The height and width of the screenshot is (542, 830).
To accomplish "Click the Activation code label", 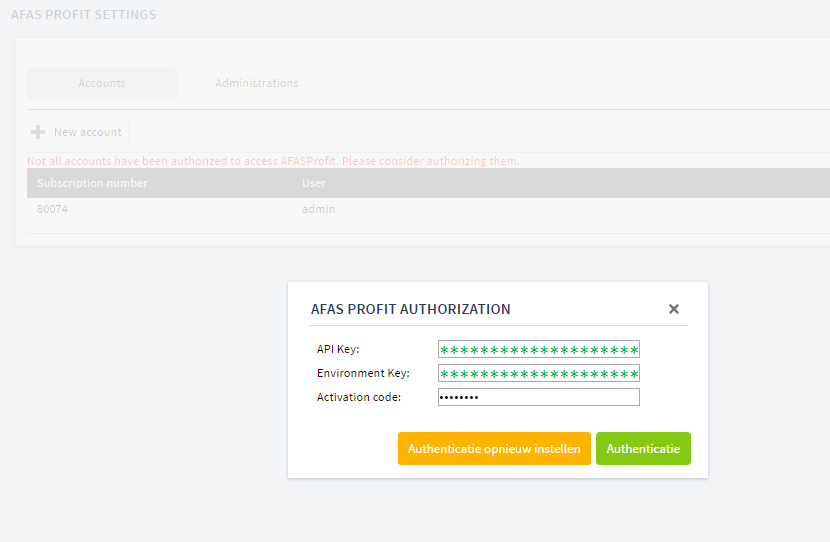I will point(359,397).
